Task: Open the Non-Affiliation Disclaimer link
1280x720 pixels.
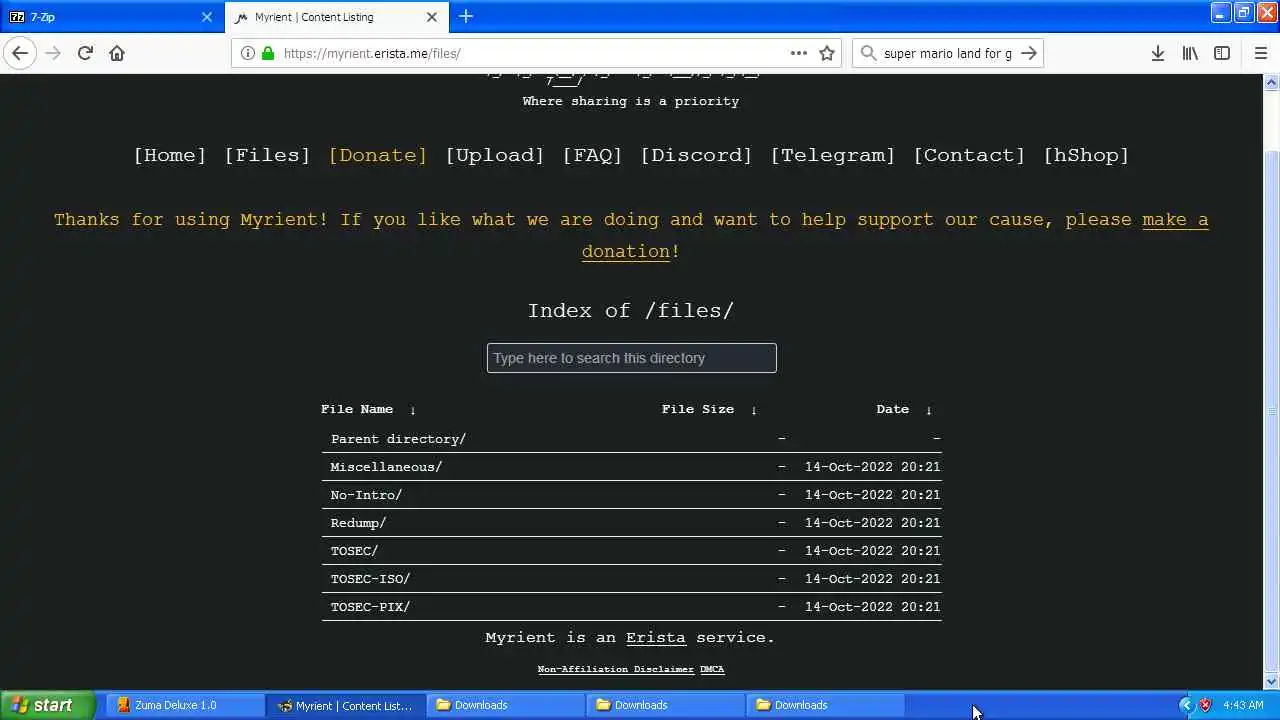Action: pyautogui.click(x=615, y=669)
